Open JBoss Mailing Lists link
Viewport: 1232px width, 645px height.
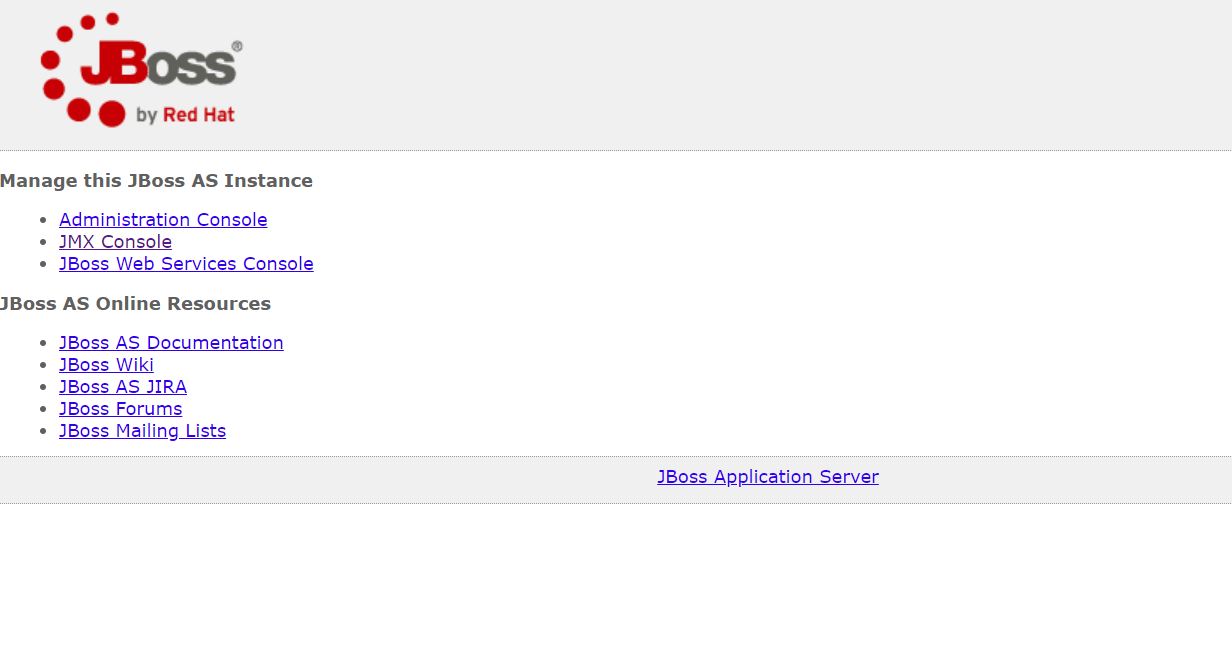pos(142,431)
